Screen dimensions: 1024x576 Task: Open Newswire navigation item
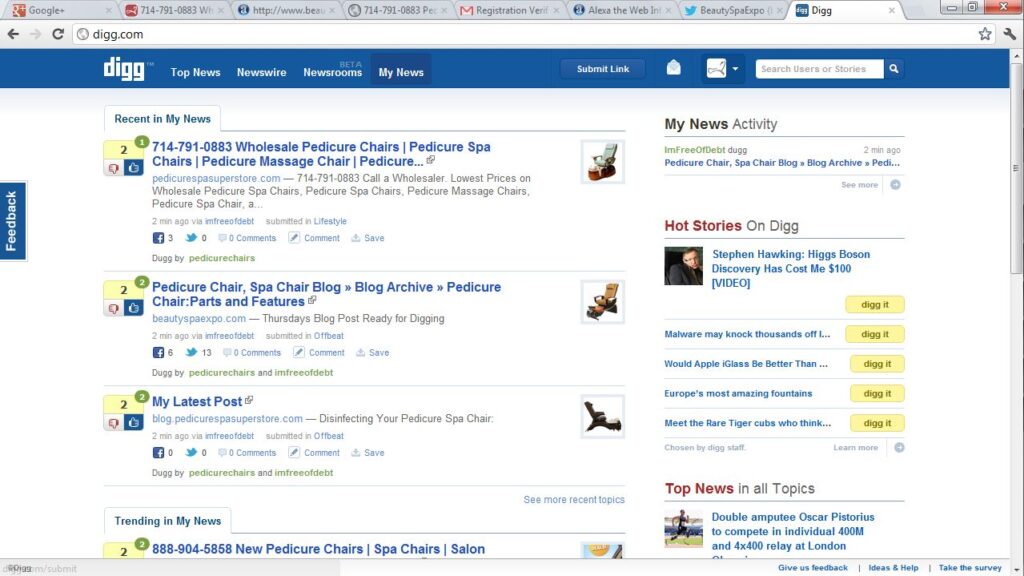pos(261,72)
